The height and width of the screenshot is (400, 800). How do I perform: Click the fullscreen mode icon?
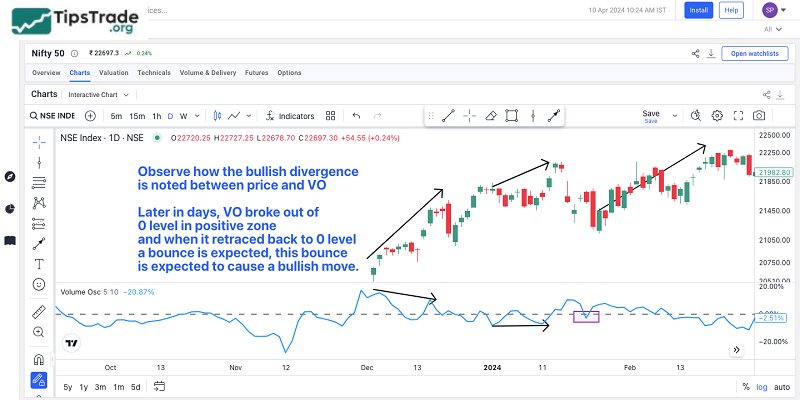click(x=738, y=116)
